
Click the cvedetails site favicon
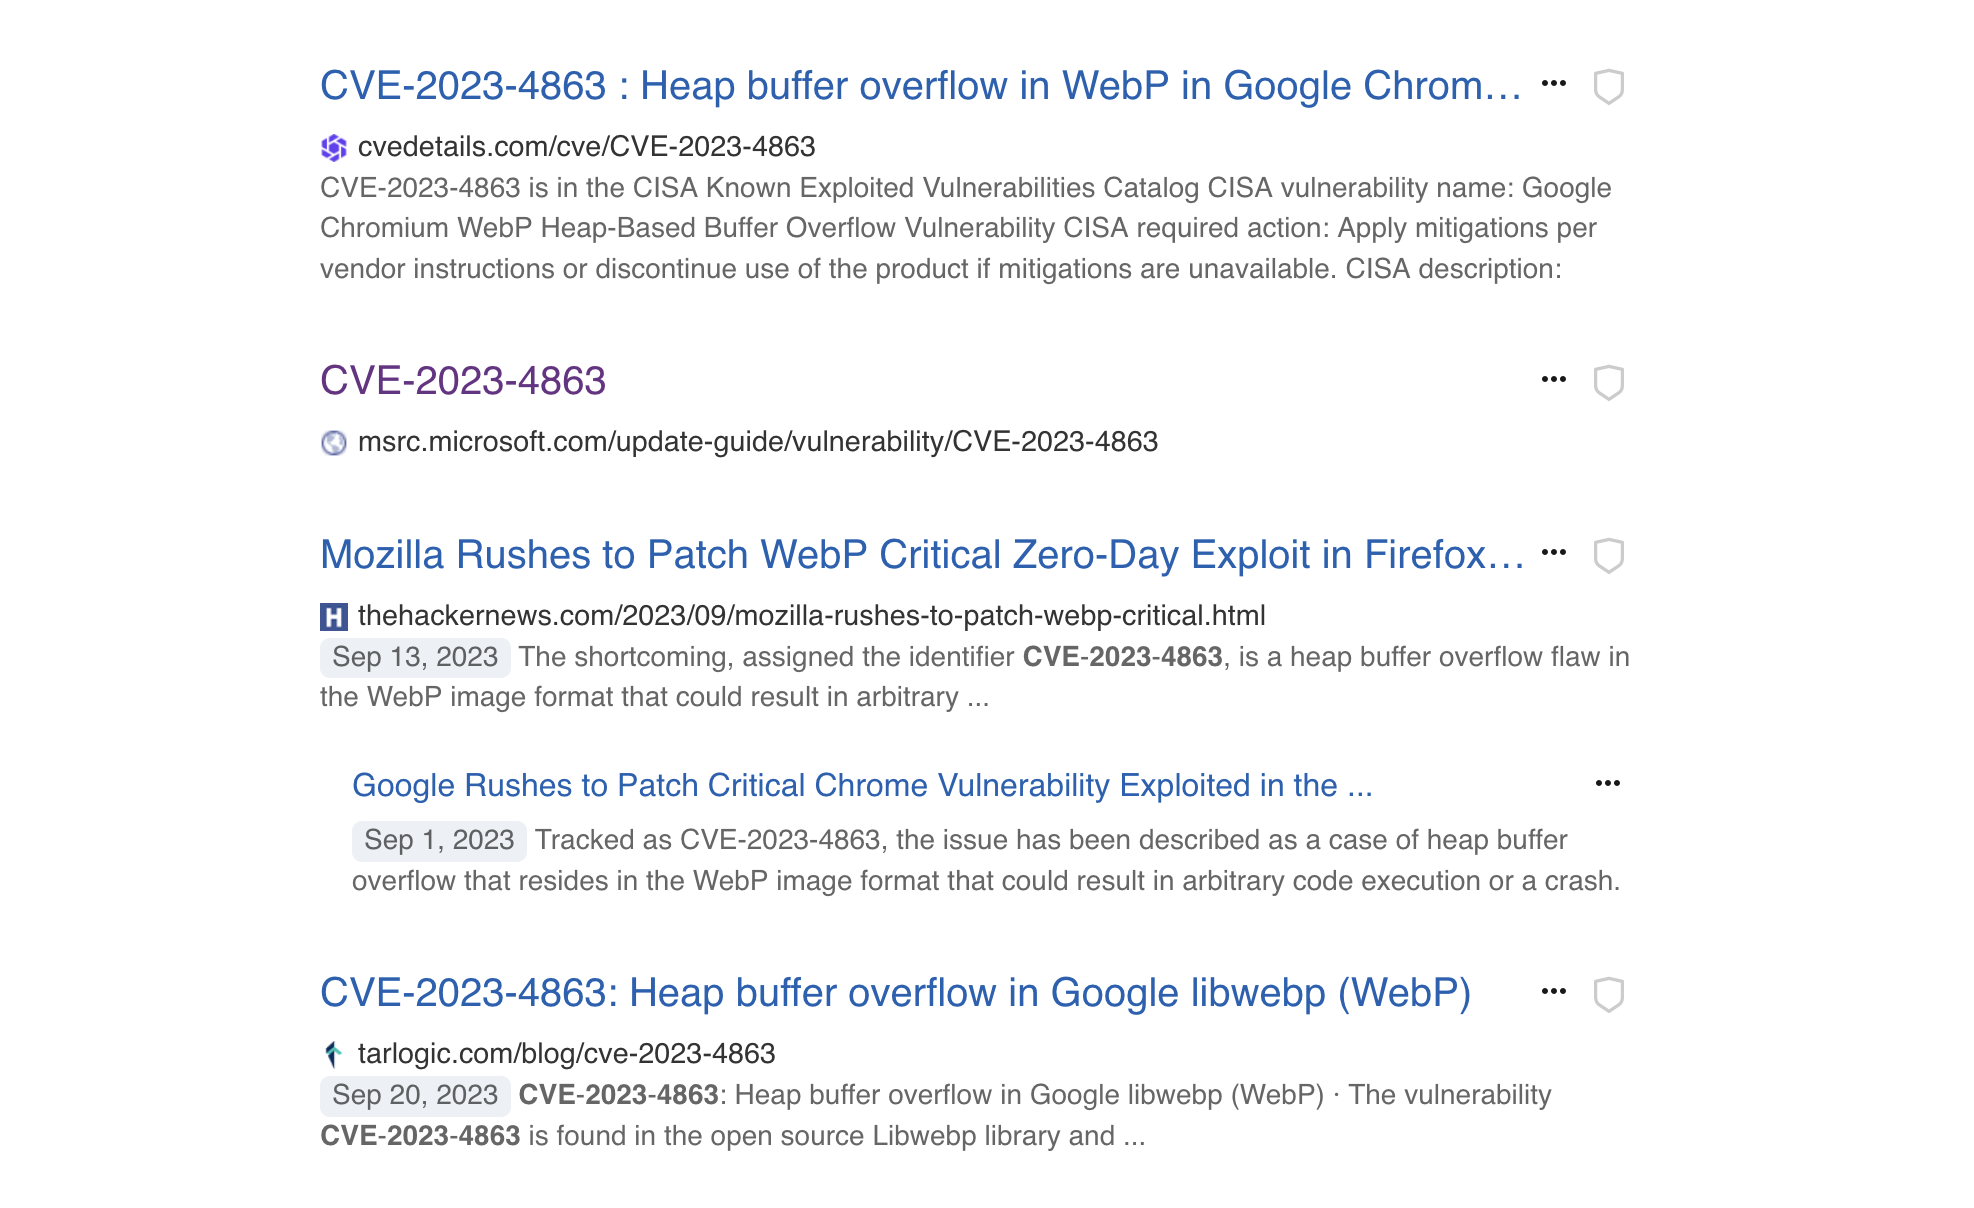334,148
